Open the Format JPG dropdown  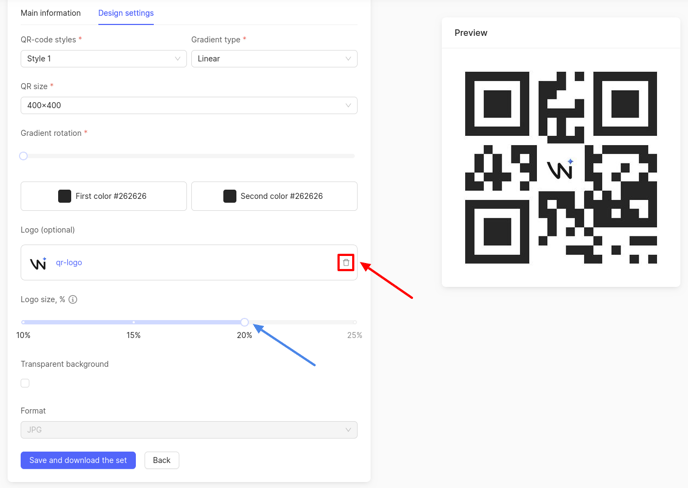pyautogui.click(x=188, y=430)
